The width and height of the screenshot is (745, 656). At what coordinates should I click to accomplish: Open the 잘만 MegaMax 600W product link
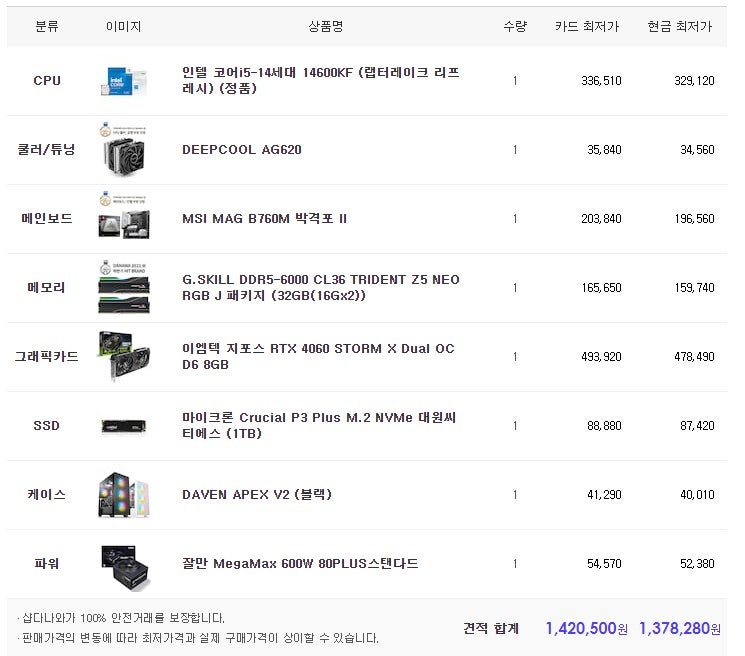[x=300, y=563]
